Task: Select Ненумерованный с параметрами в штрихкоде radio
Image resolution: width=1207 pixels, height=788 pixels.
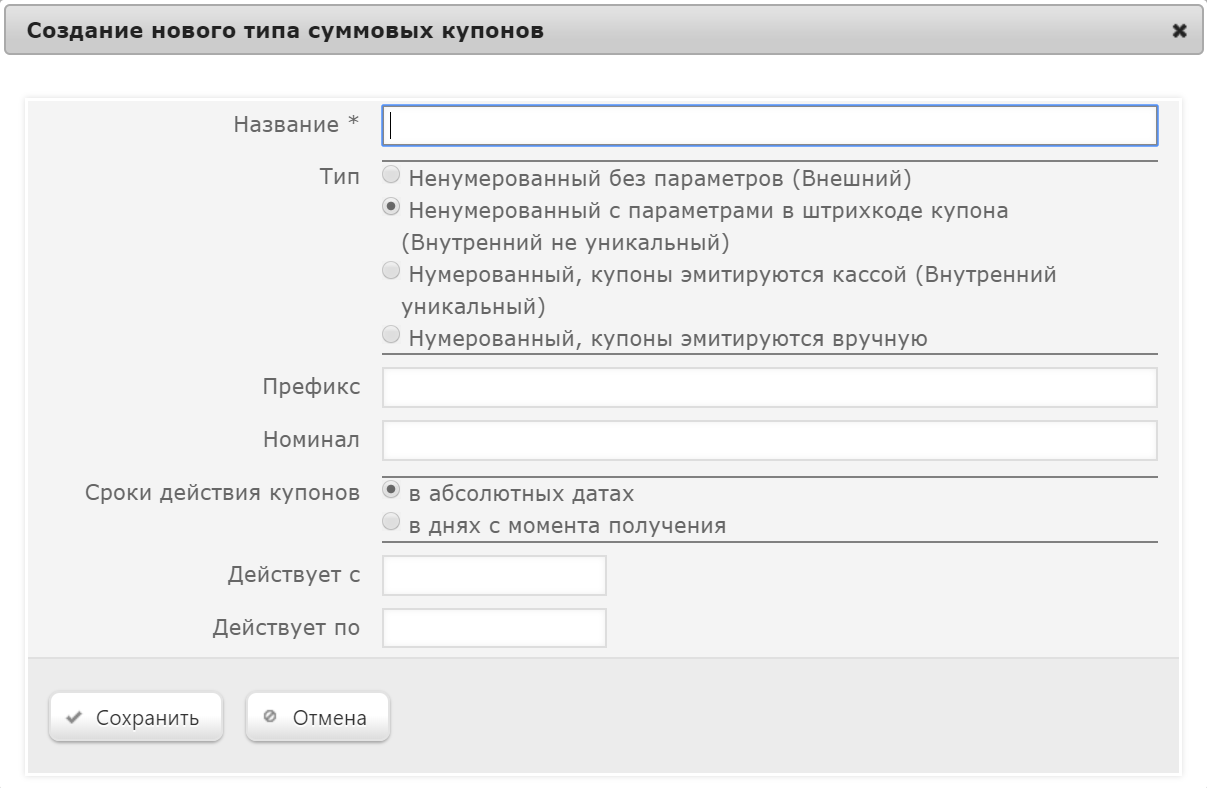Action: [x=392, y=208]
